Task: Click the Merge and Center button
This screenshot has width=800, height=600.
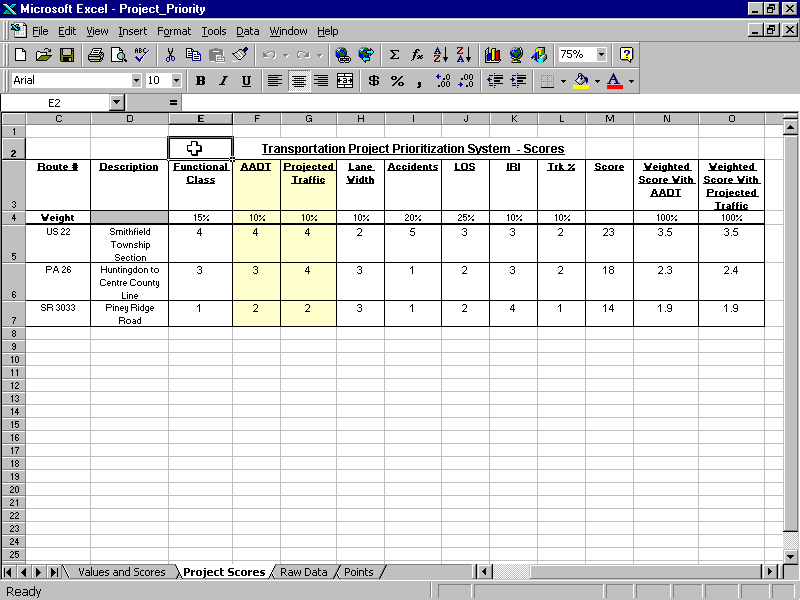Action: pos(345,81)
